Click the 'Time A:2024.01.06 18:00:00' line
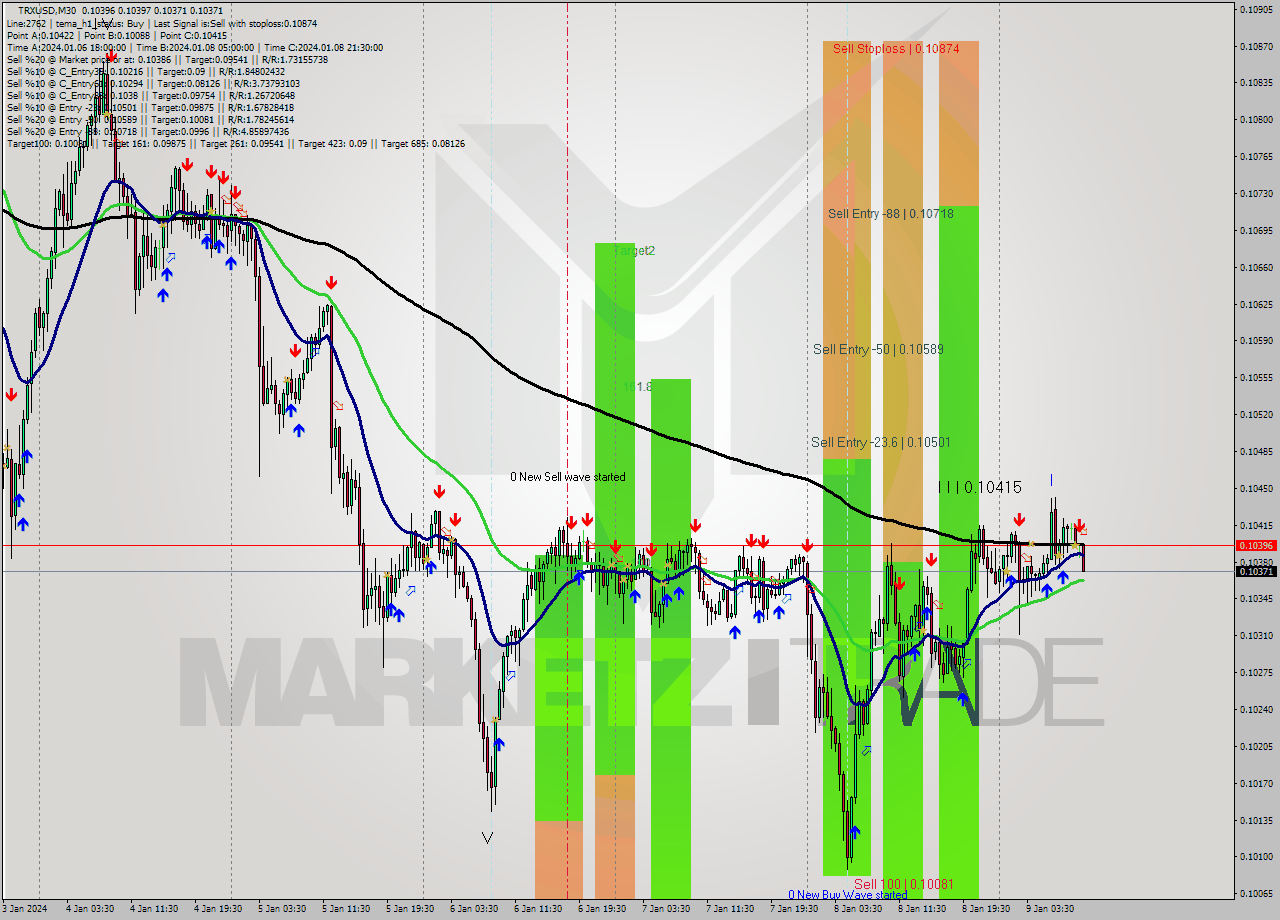Screen dimensions: 1280x920 pyautogui.click(x=66, y=47)
